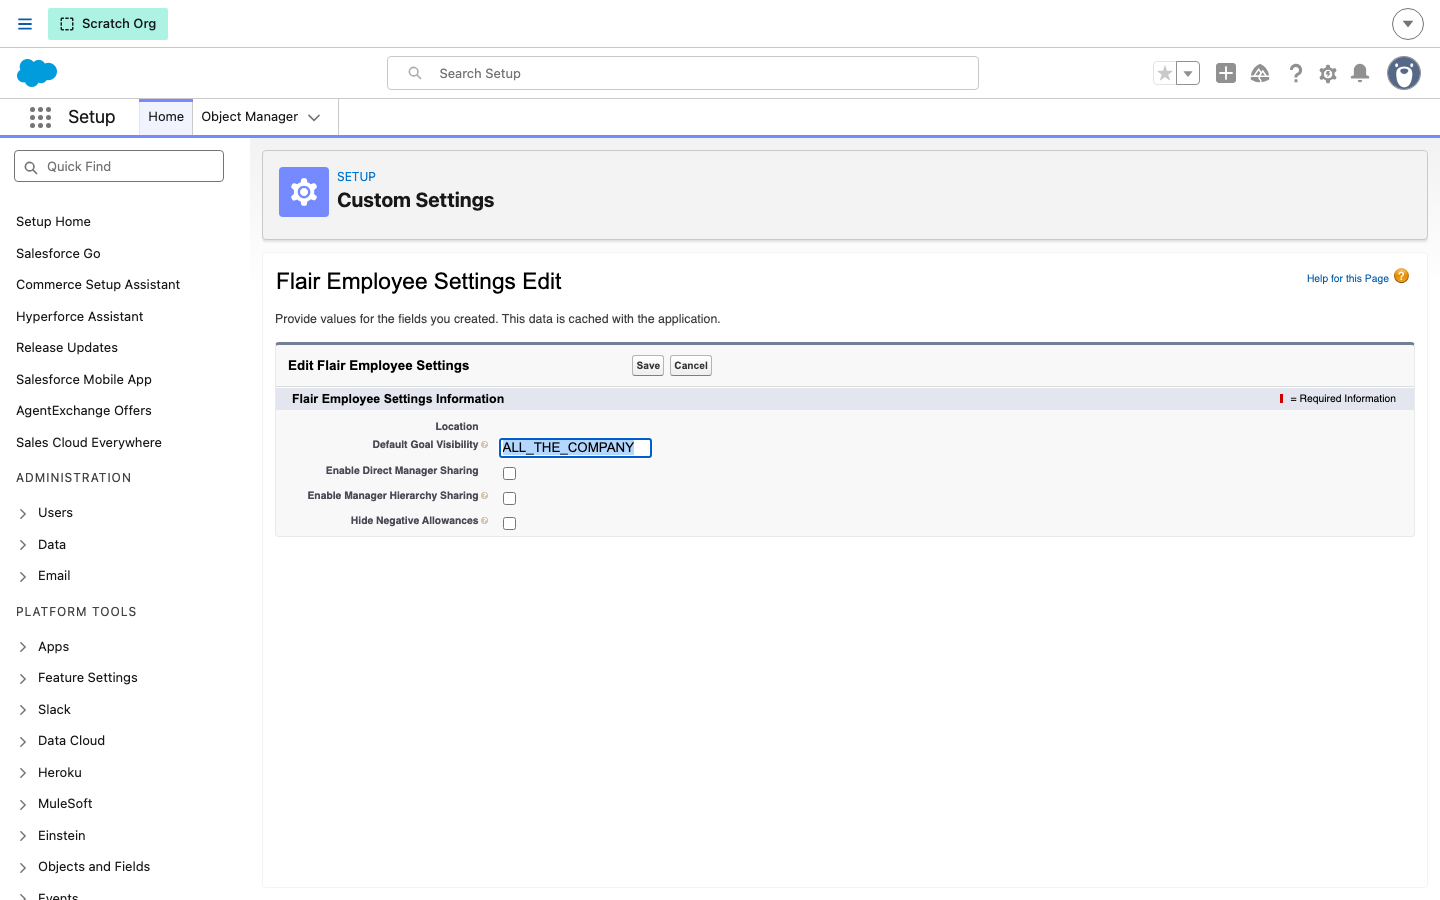The height and width of the screenshot is (900, 1440).
Task: Click the favorites star icon
Action: tap(1164, 73)
